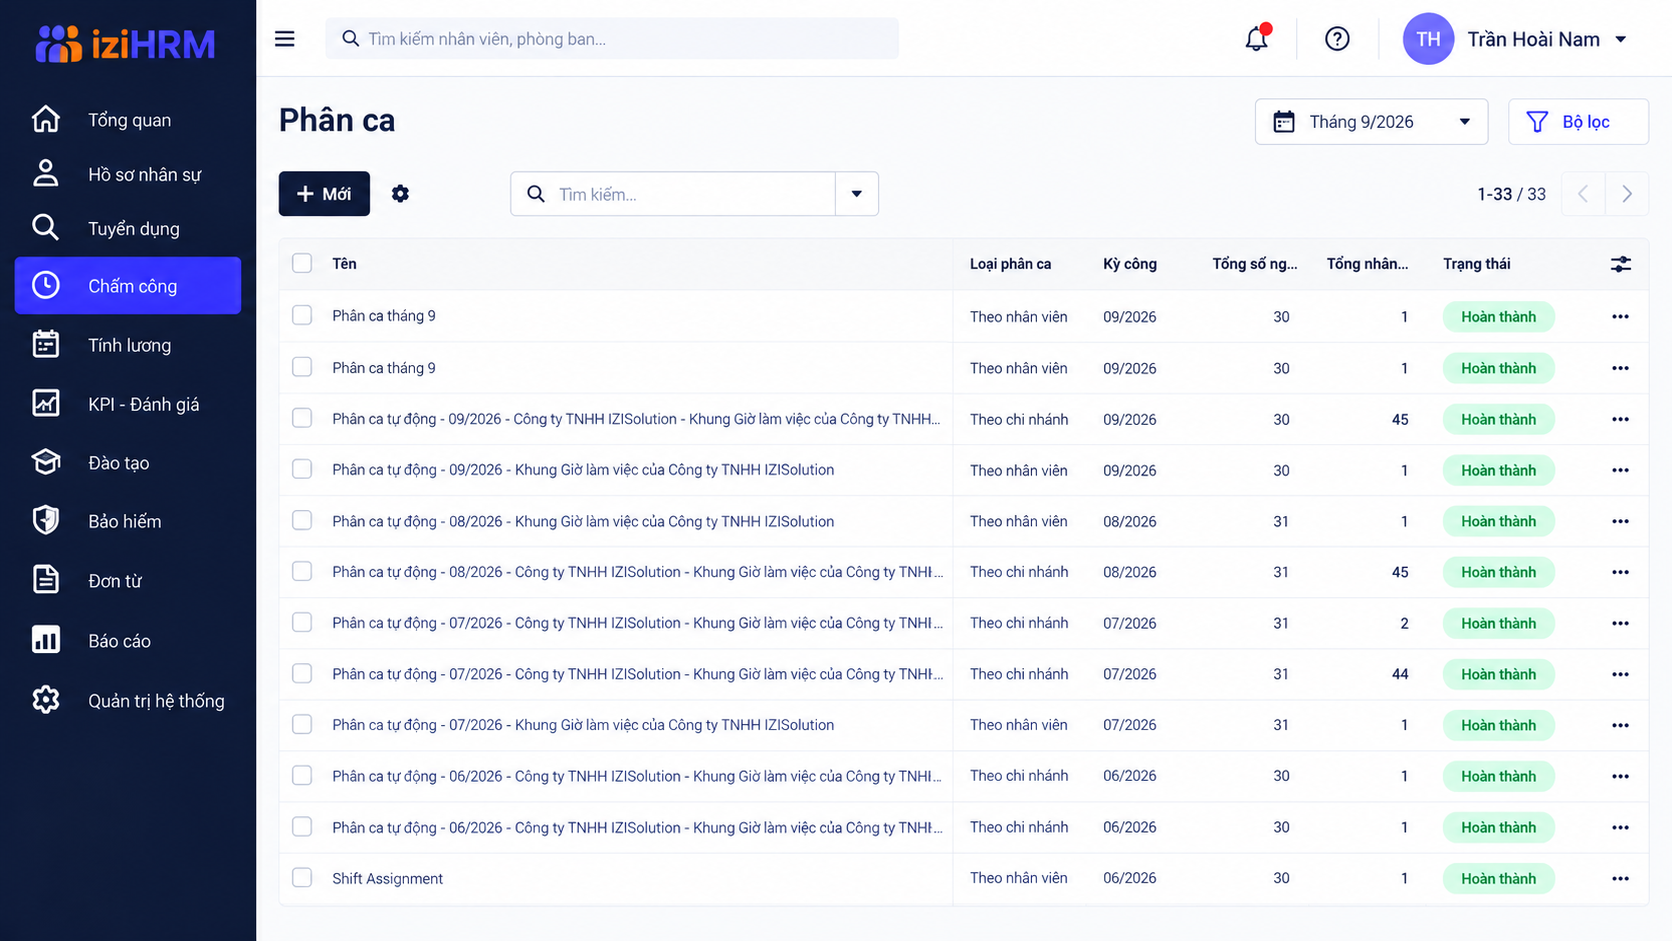Focus the Tìm kiếm table search field
Image resolution: width=1672 pixels, height=941 pixels.
pyautogui.click(x=673, y=194)
